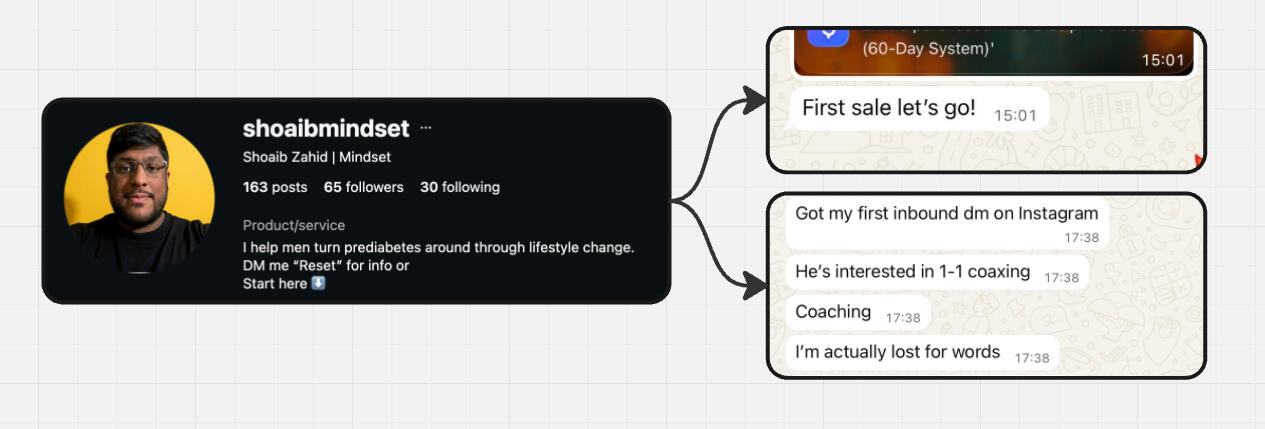Select 'Got my first inbound dm on Instagram' message
Image resolution: width=1265 pixels, height=429 pixels.
pos(947,223)
